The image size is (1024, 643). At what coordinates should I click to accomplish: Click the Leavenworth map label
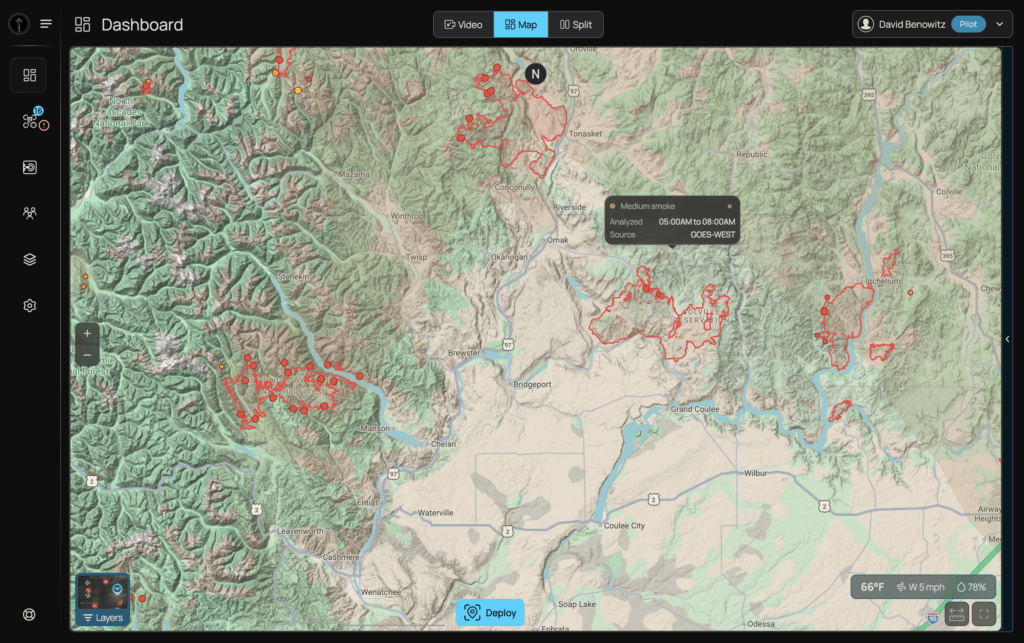(x=300, y=531)
